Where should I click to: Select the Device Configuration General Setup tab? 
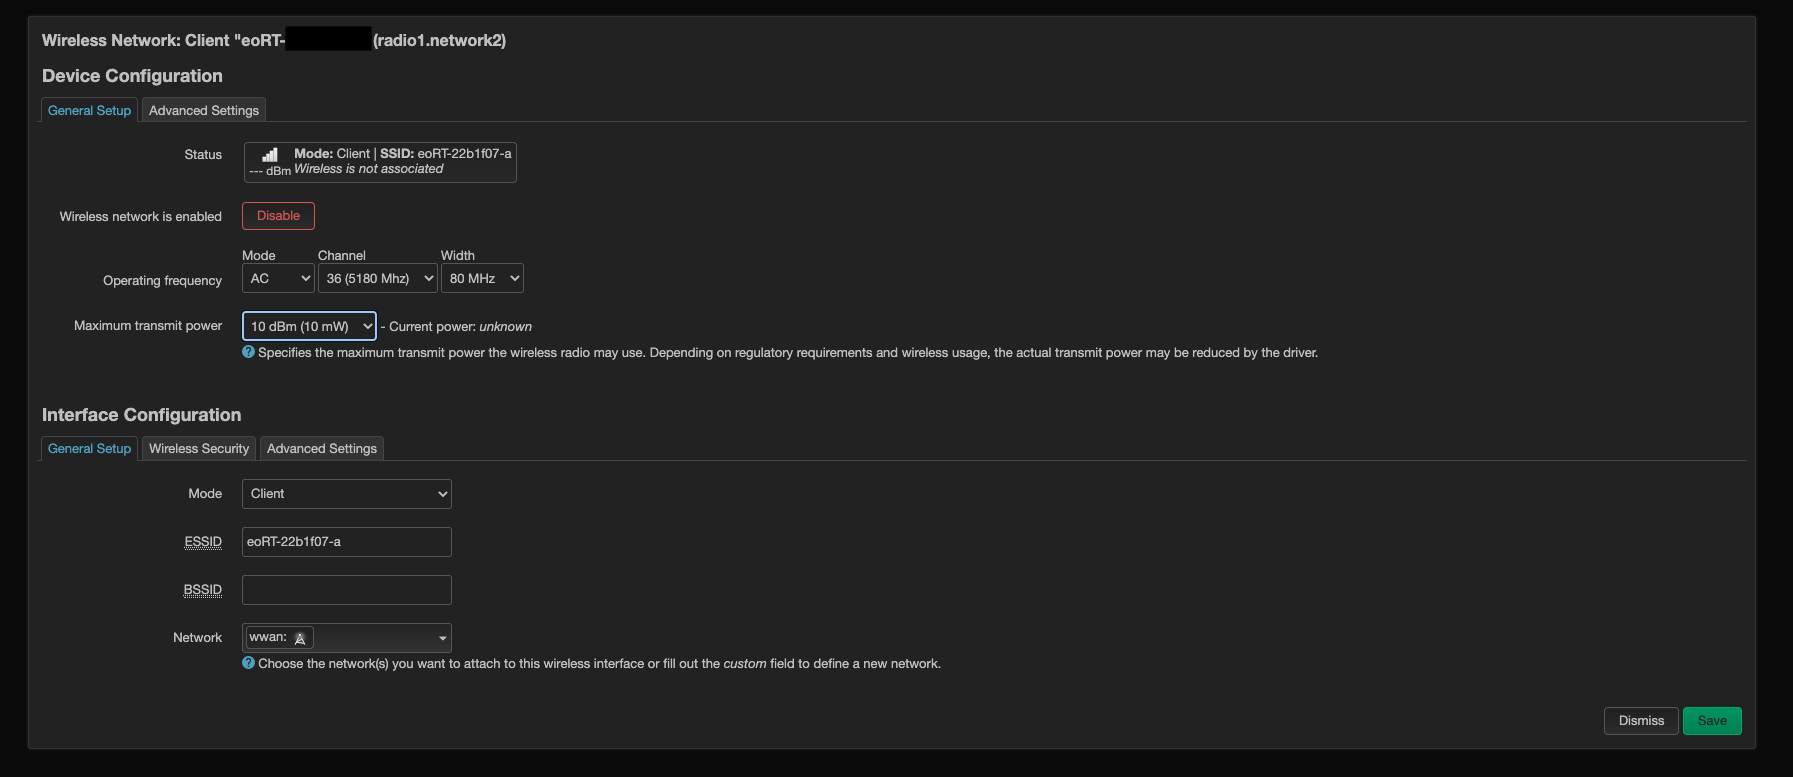88,110
